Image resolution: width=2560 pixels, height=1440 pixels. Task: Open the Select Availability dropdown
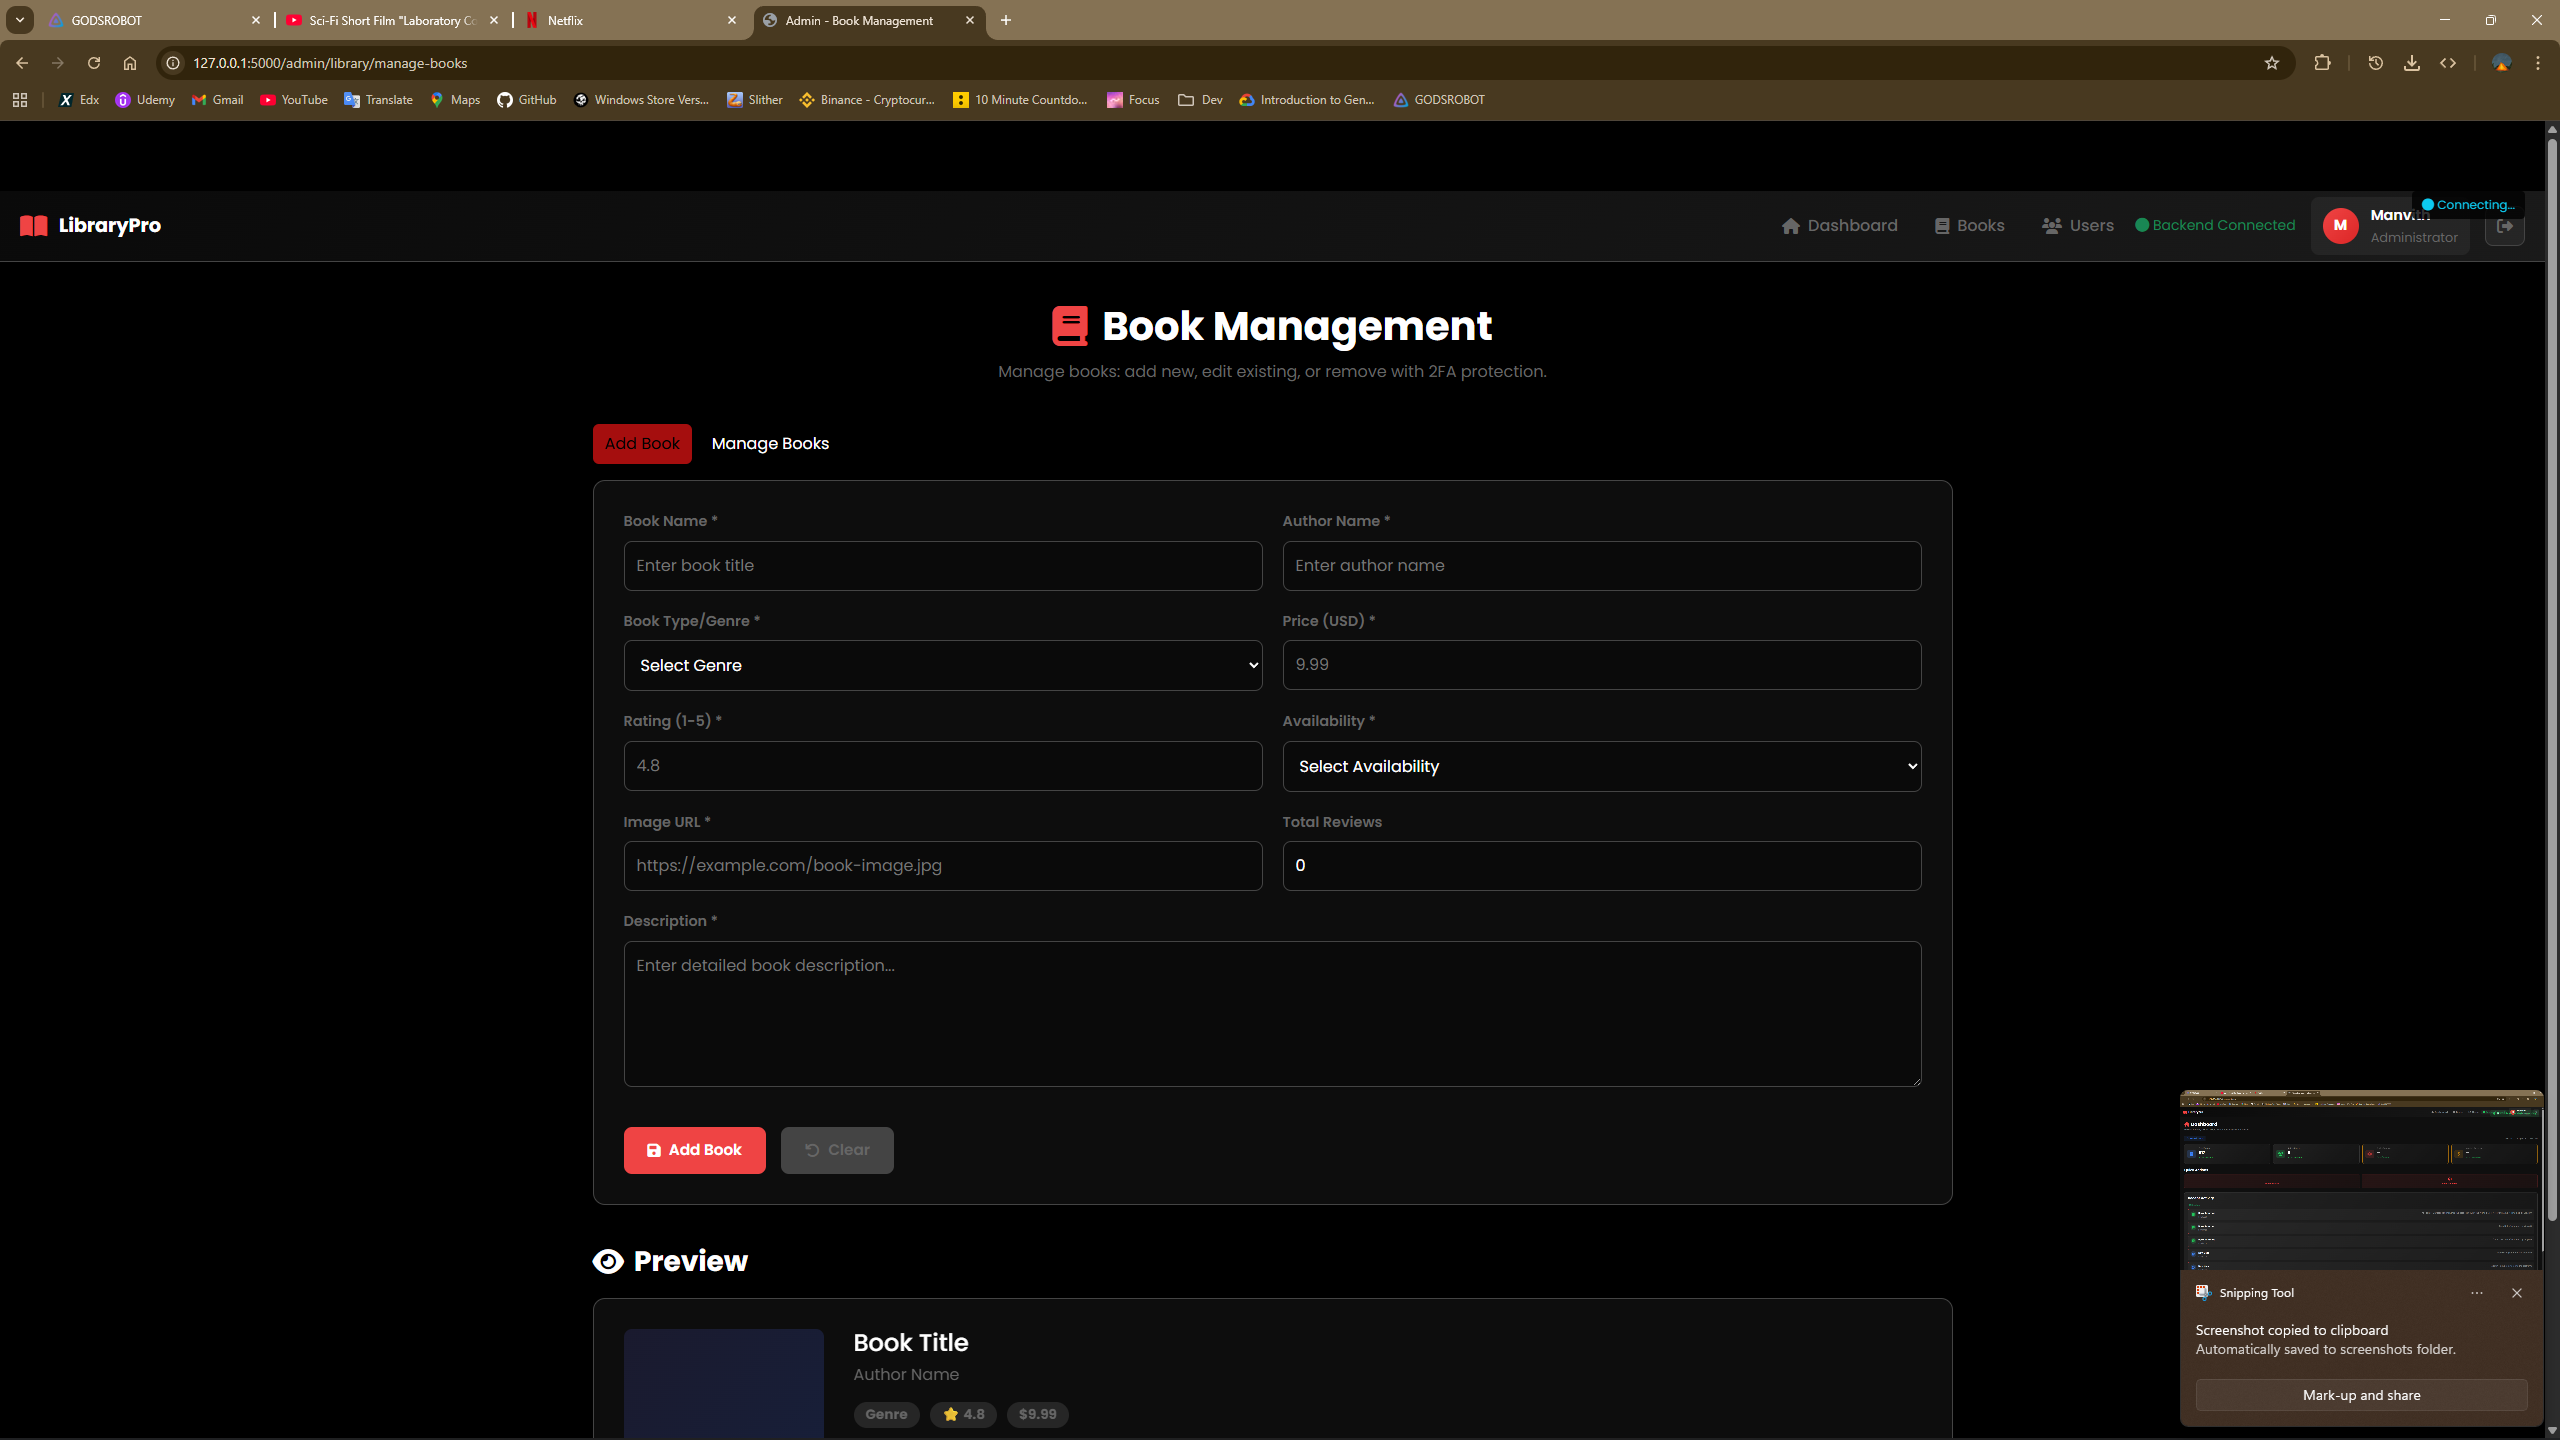pos(1599,766)
